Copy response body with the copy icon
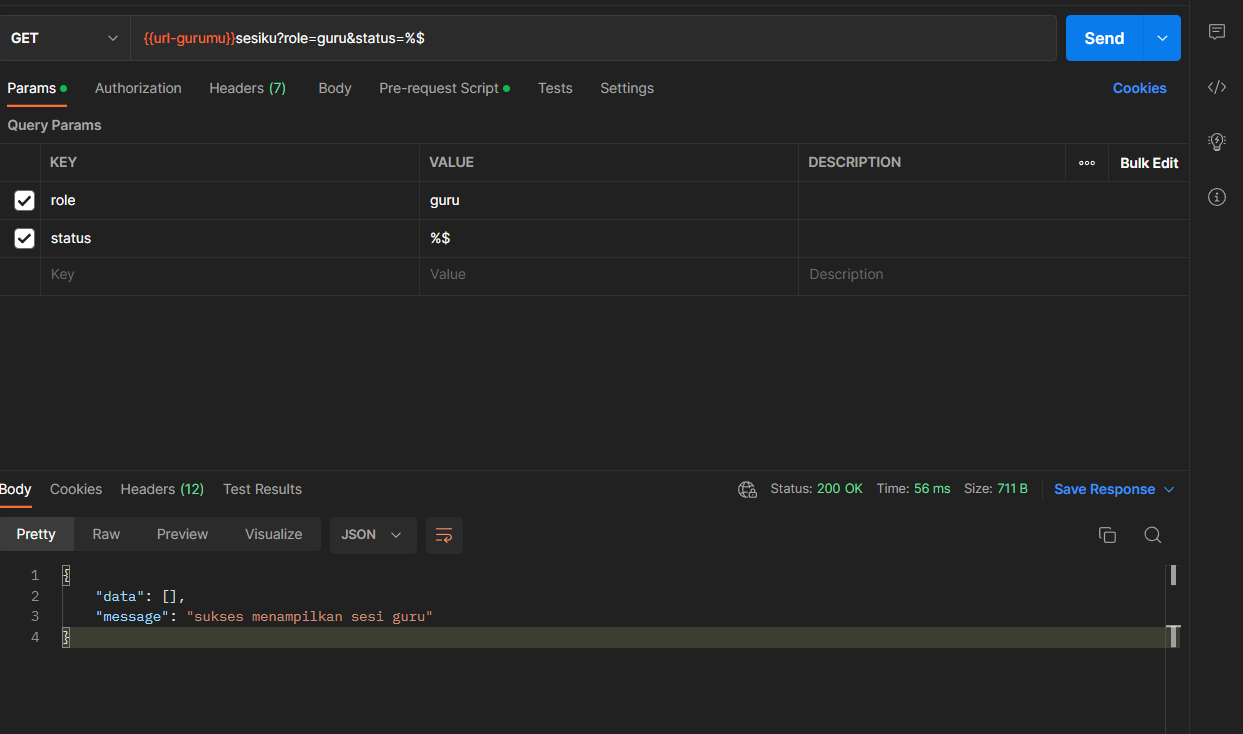1243x734 pixels. pyautogui.click(x=1107, y=535)
